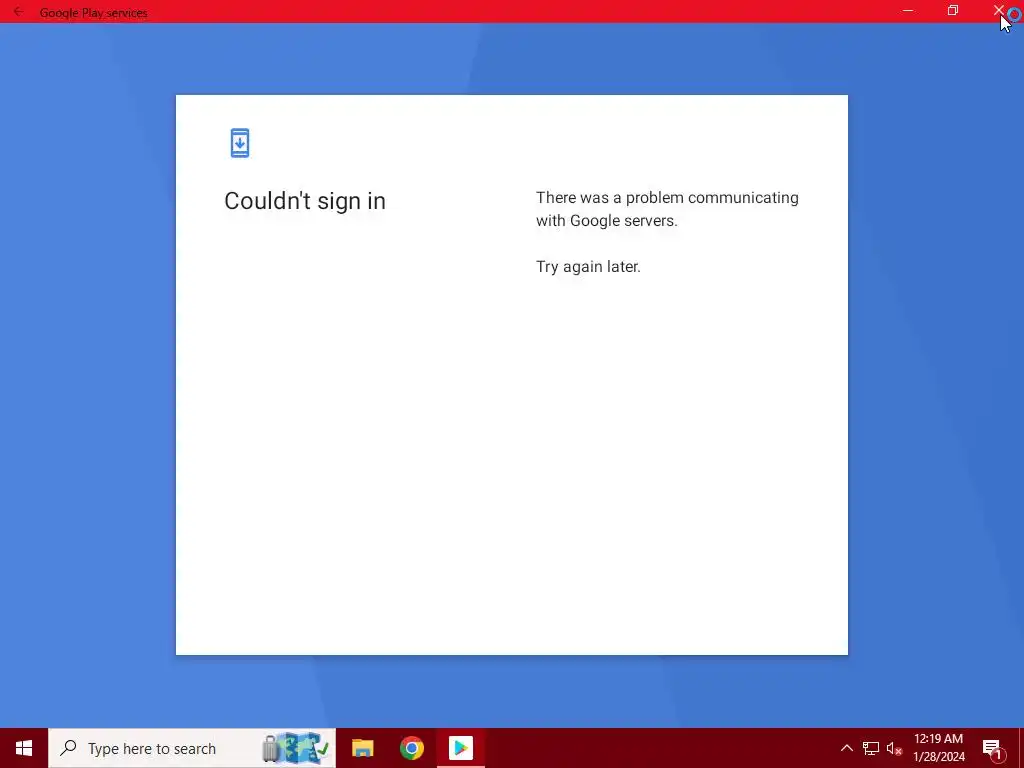Go back using the title bar arrow

(18, 12)
